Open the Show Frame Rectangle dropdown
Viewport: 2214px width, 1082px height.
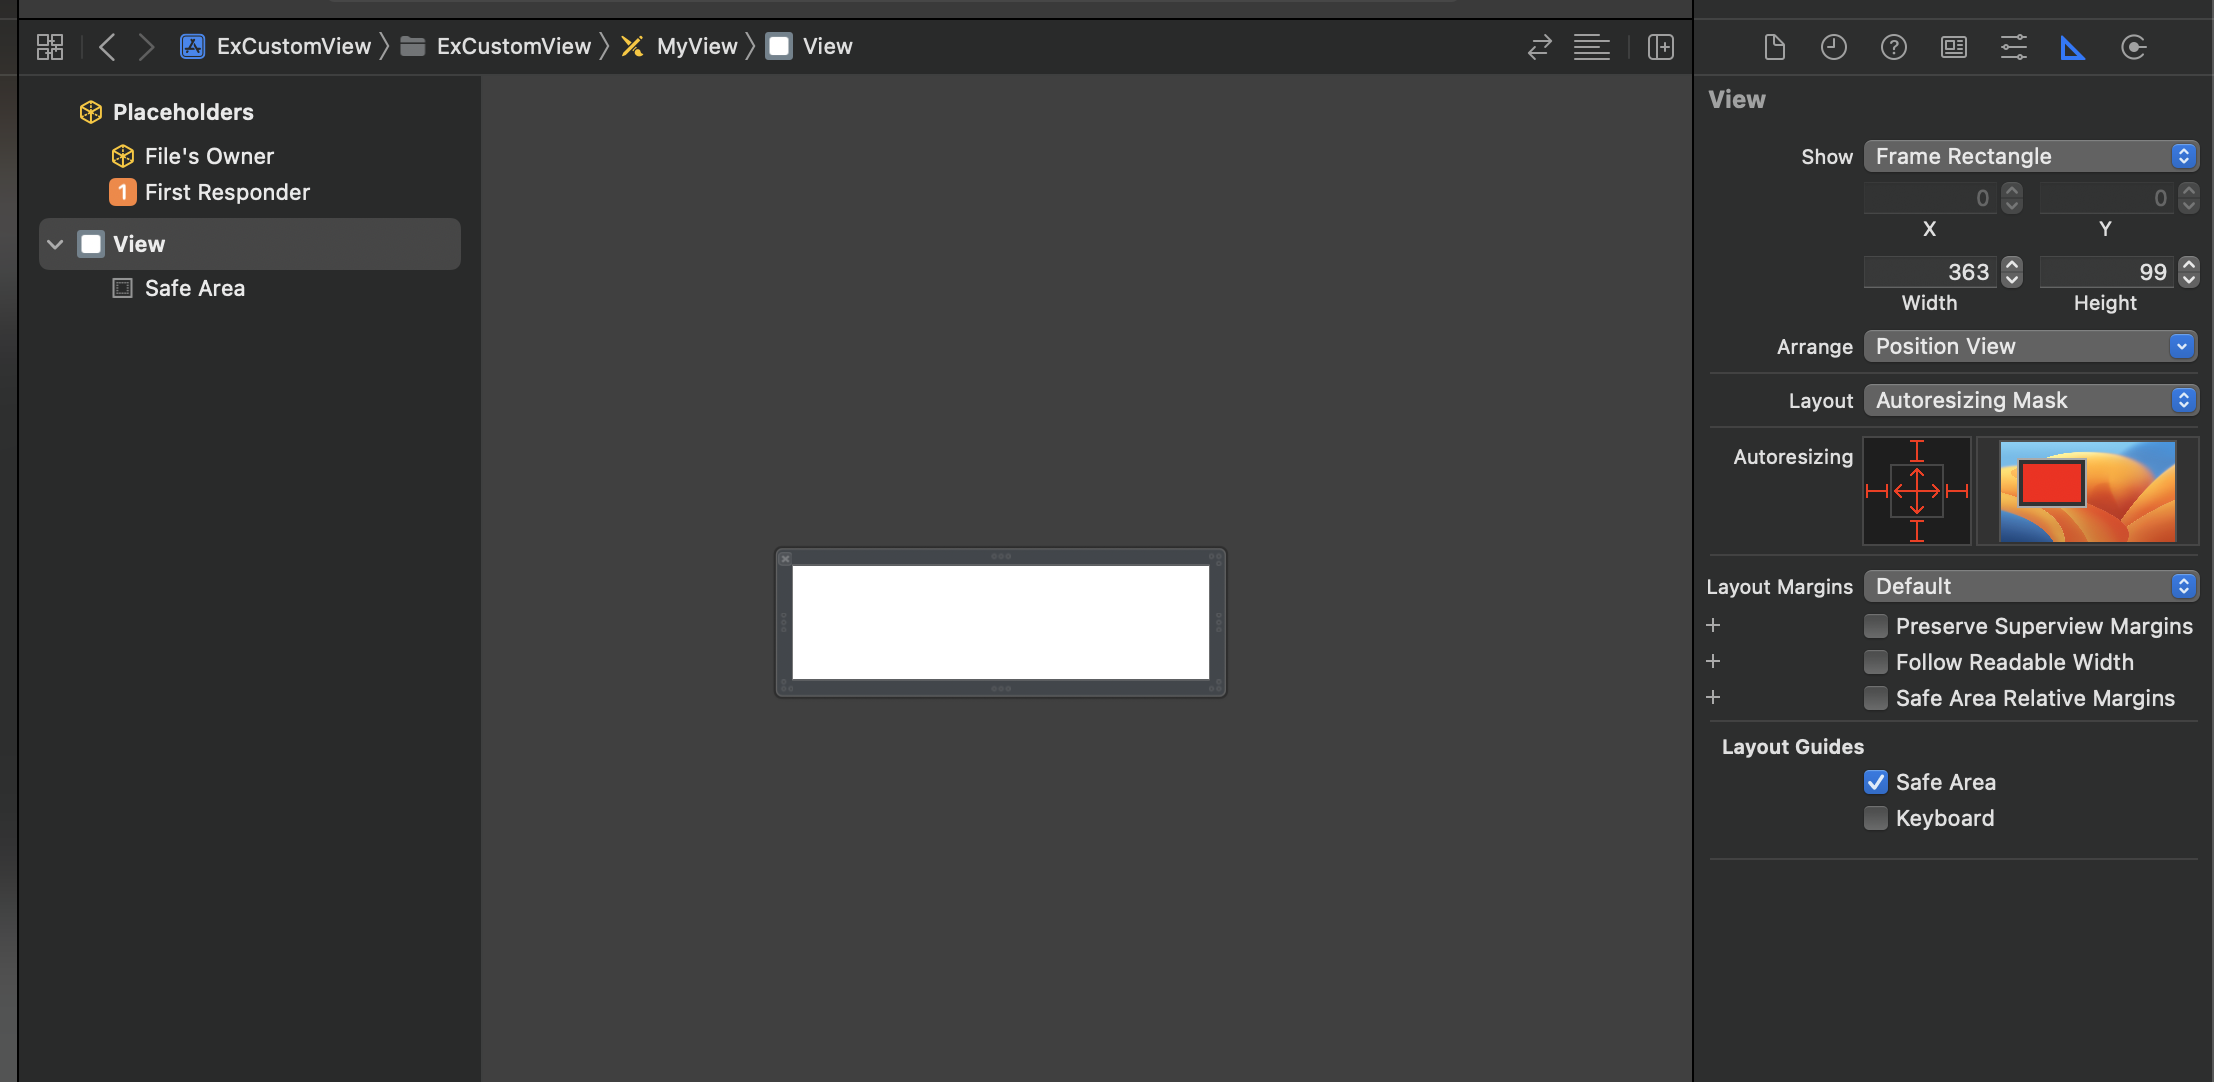click(x=2030, y=156)
